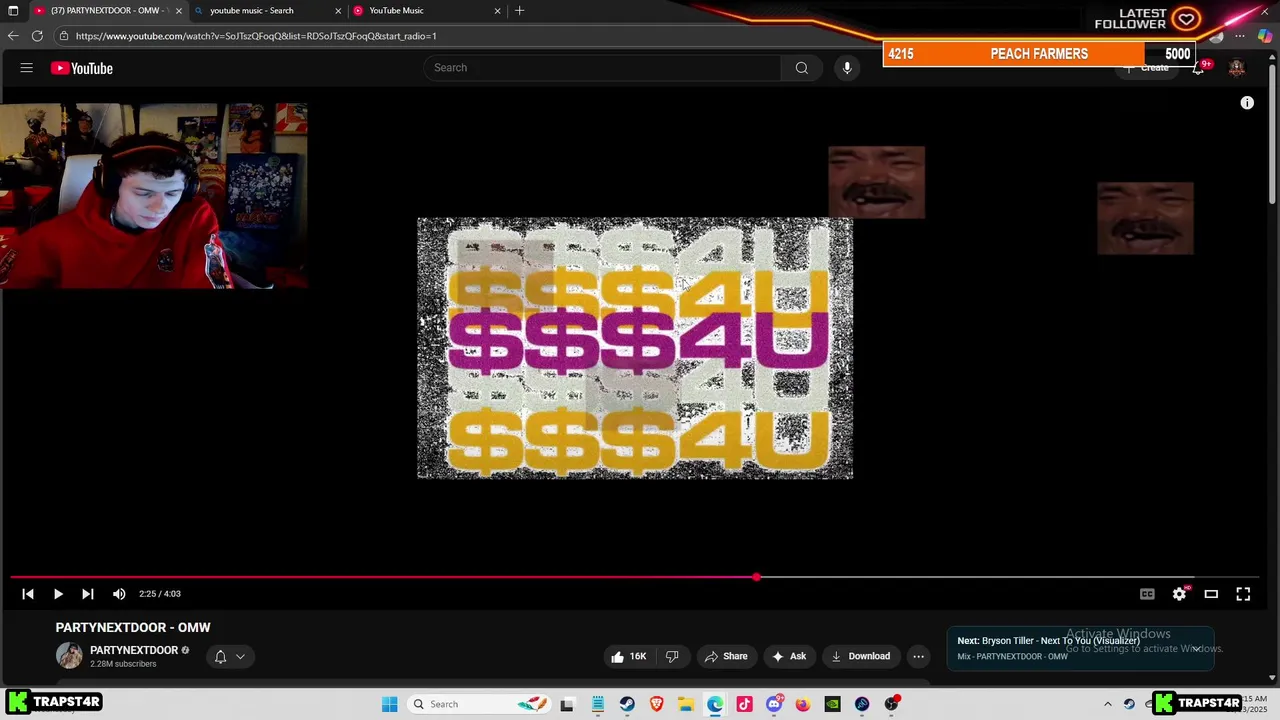Image resolution: width=1280 pixels, height=720 pixels.
Task: Play the paused video
Action: pos(58,594)
